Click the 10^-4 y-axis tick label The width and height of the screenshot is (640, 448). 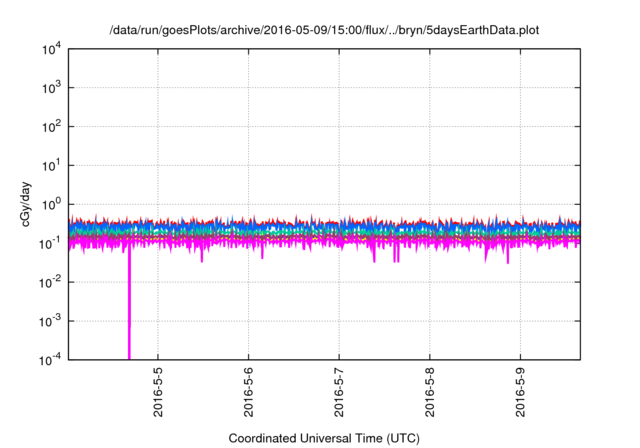pos(51,360)
